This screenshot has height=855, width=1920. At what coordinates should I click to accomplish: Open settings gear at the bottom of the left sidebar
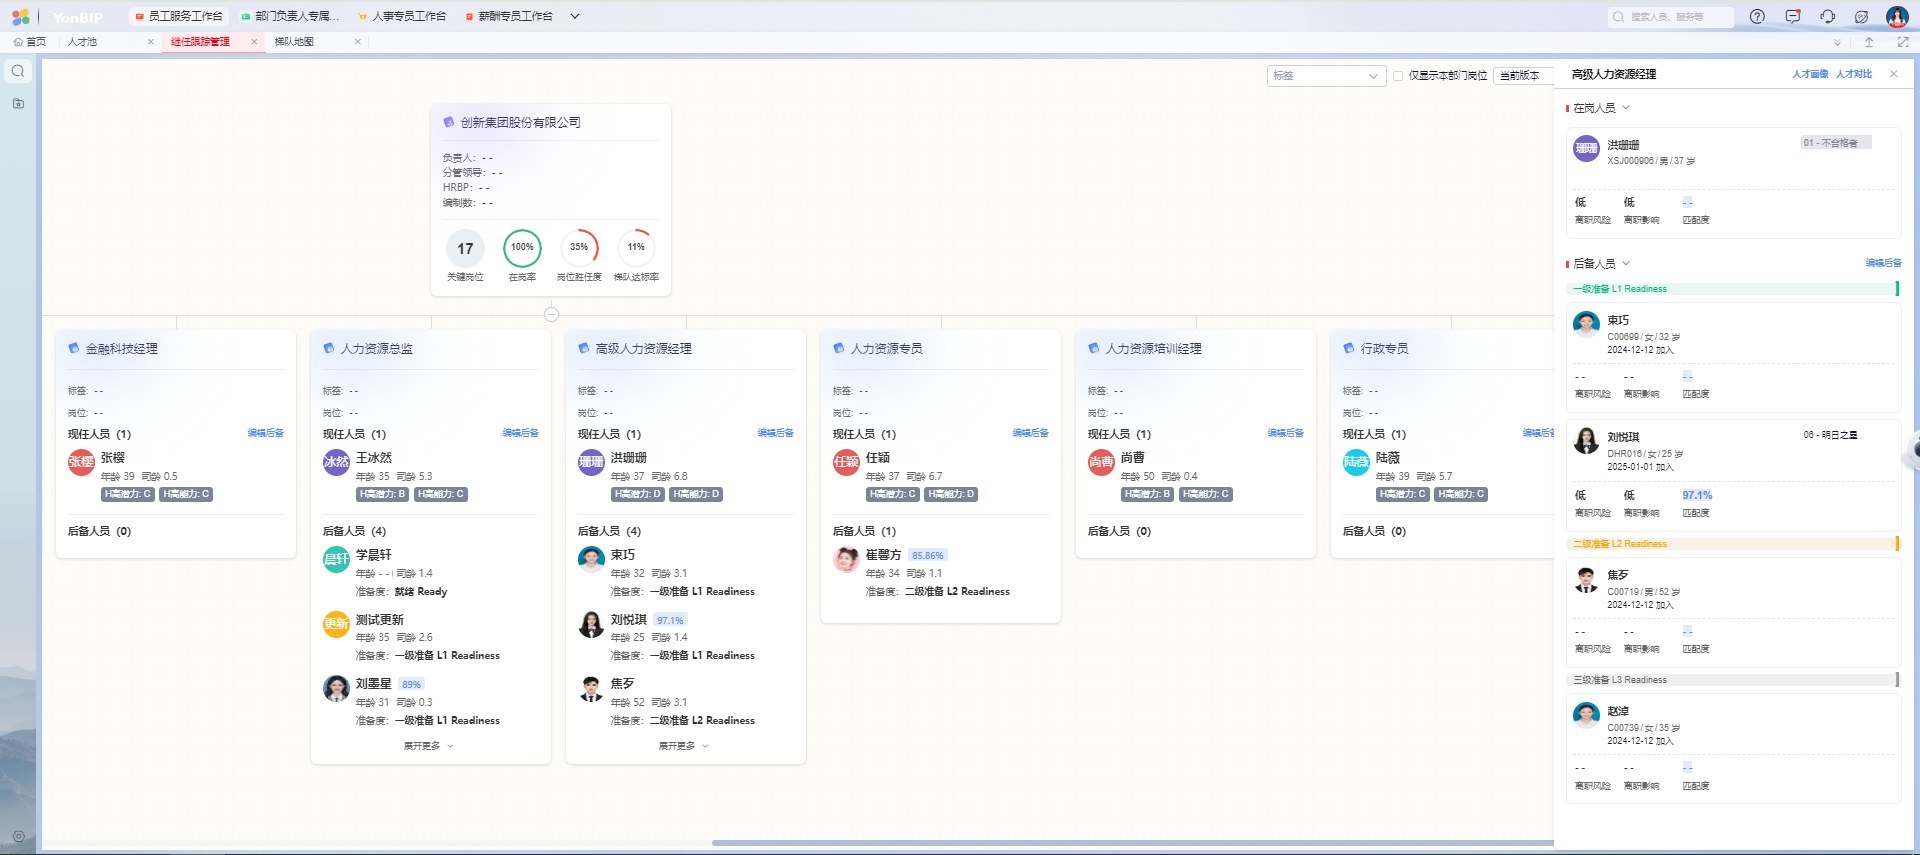point(18,836)
